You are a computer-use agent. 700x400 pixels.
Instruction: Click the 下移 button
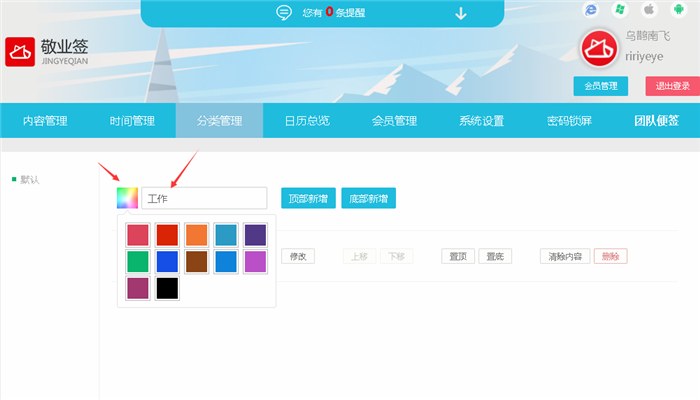pos(396,256)
